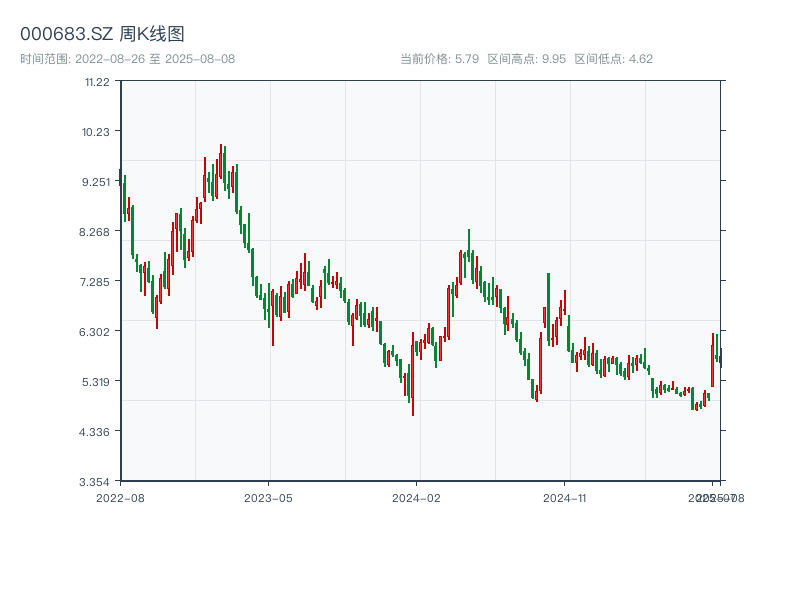Click the lowest candlestick near 2024-02

click(x=413, y=385)
